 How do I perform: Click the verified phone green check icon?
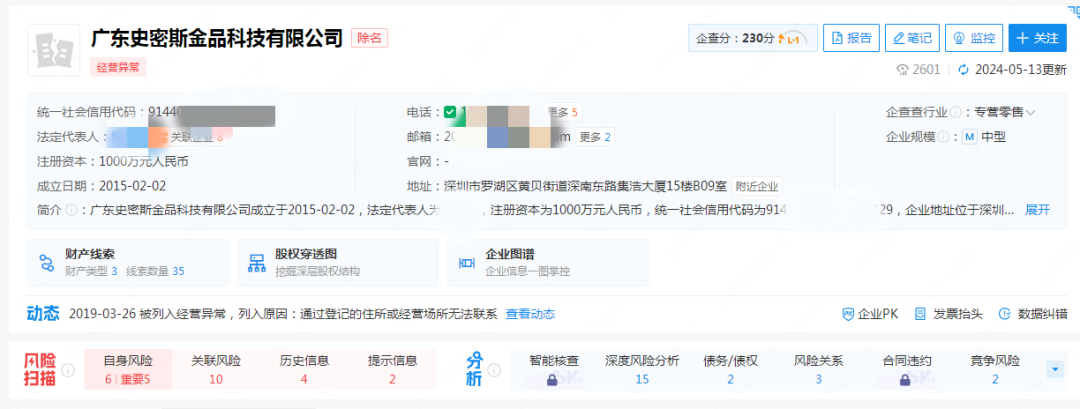point(450,112)
